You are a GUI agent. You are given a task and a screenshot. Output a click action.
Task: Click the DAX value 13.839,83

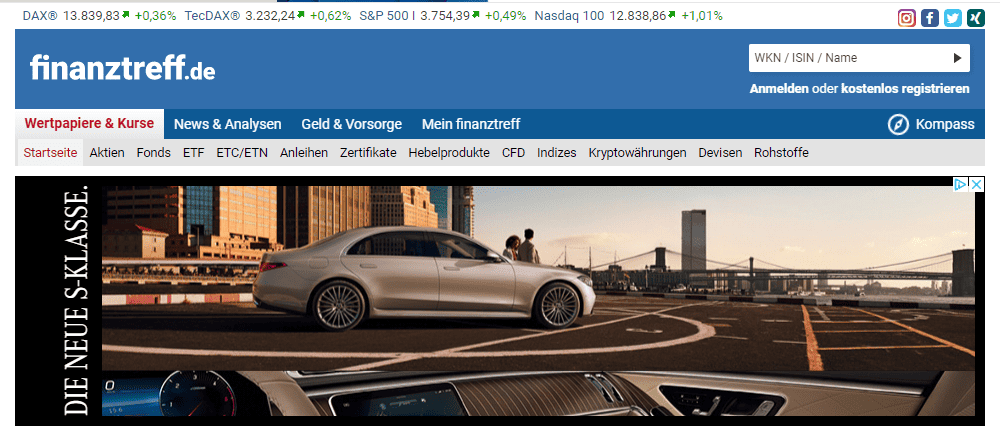point(91,16)
